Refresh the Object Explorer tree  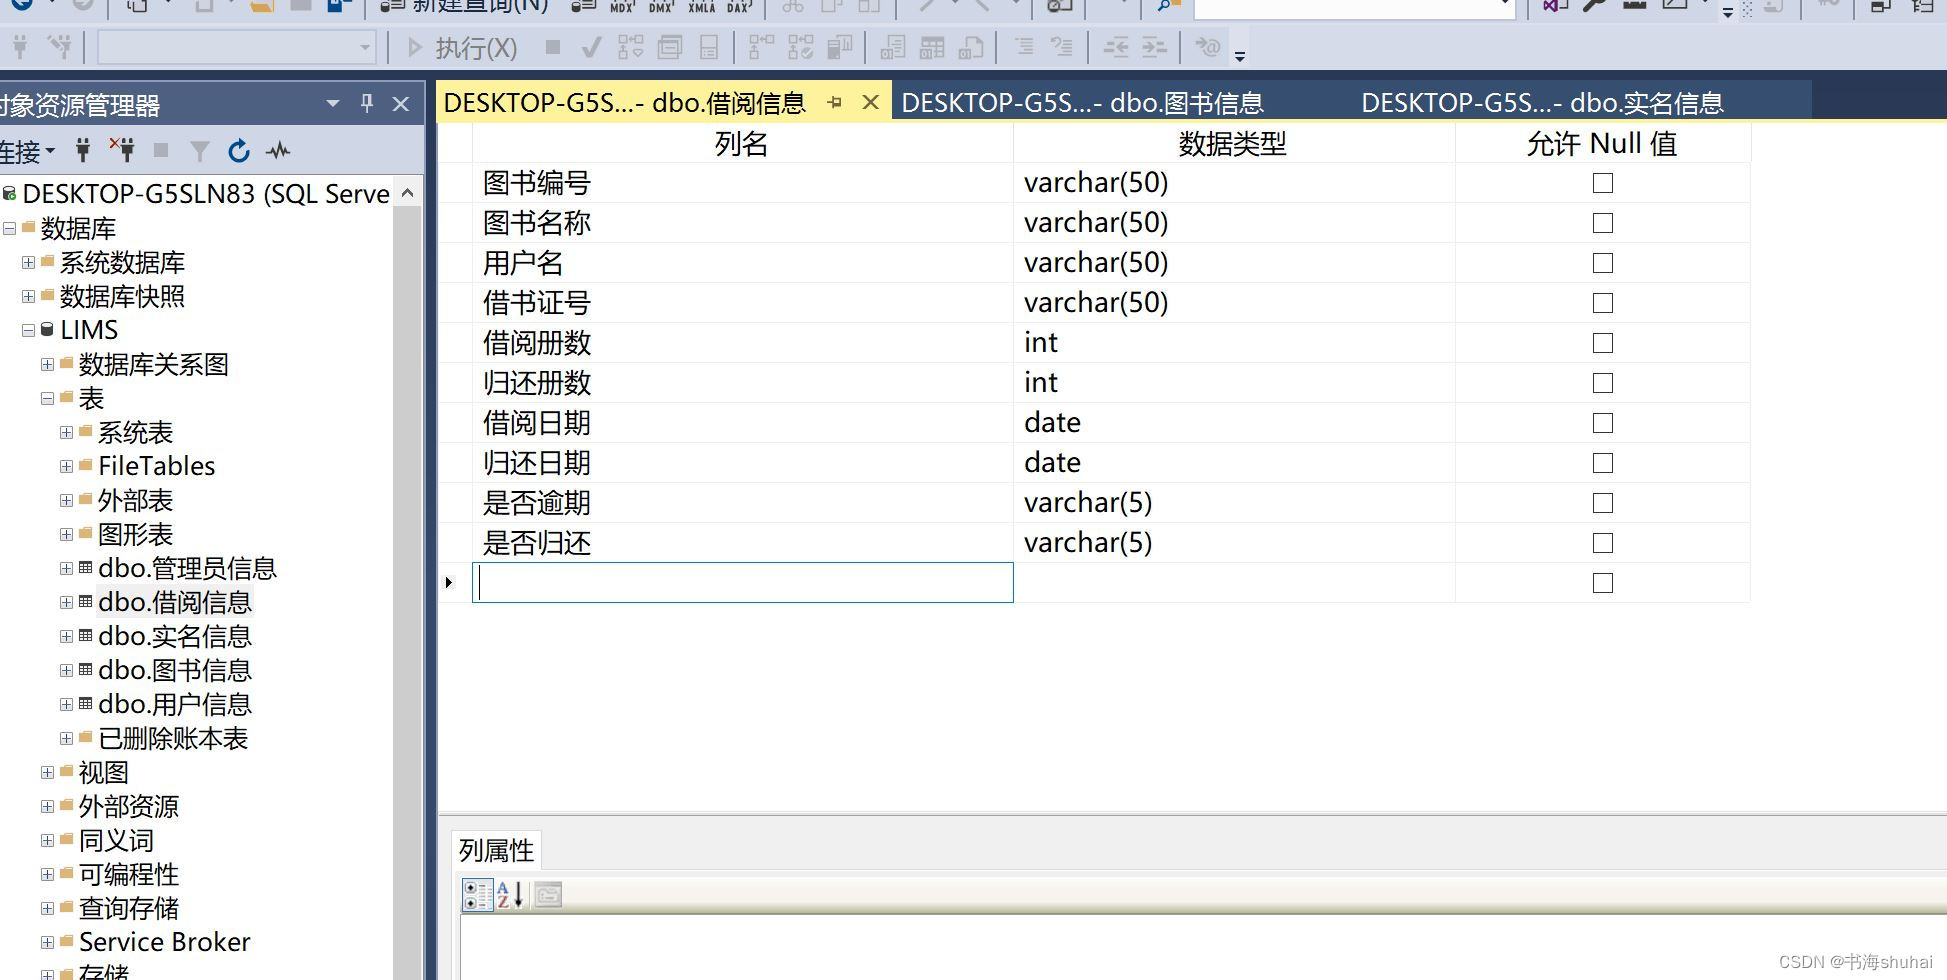point(239,150)
